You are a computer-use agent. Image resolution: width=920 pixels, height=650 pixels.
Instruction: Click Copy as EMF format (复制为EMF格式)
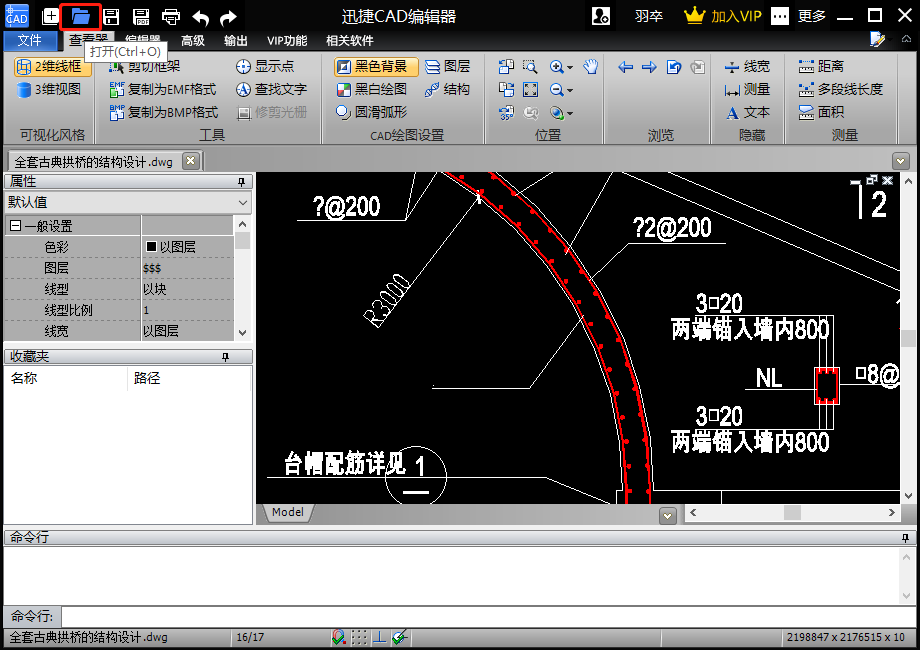(x=163, y=89)
